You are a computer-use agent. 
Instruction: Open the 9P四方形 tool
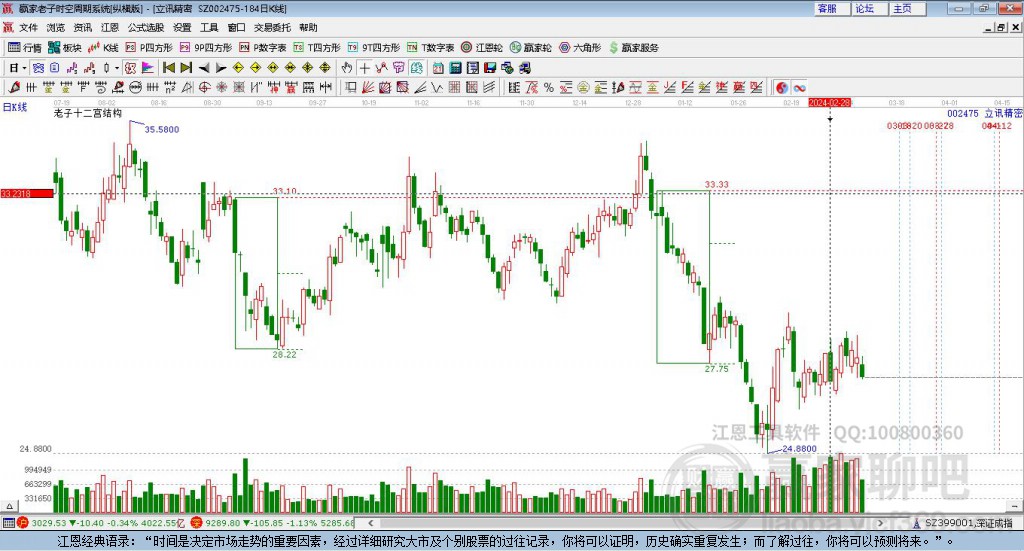coord(206,48)
